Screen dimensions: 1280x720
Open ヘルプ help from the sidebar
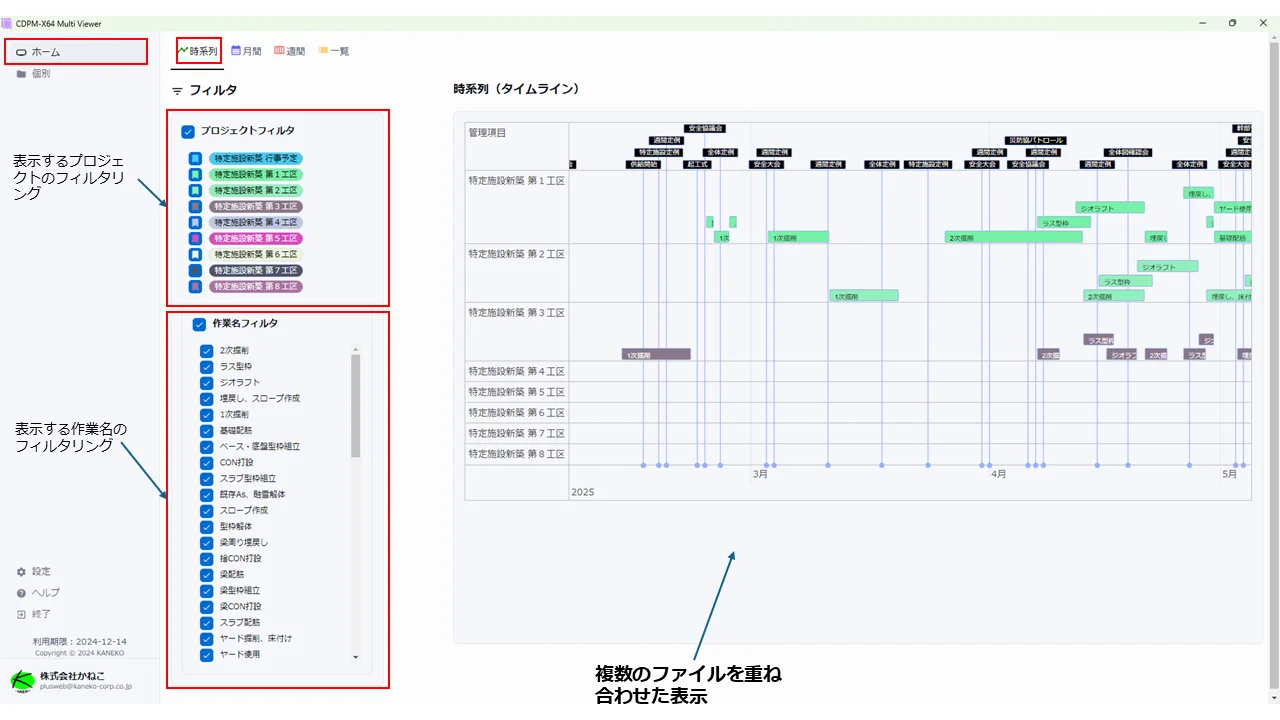click(38, 593)
